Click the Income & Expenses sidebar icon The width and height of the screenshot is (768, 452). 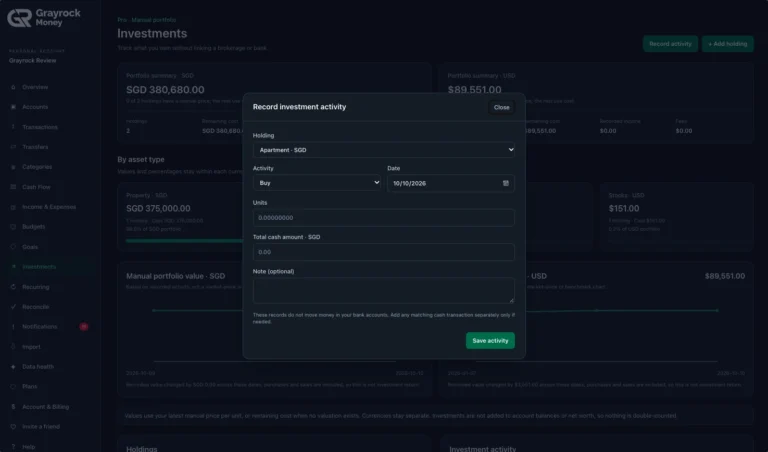[13, 207]
